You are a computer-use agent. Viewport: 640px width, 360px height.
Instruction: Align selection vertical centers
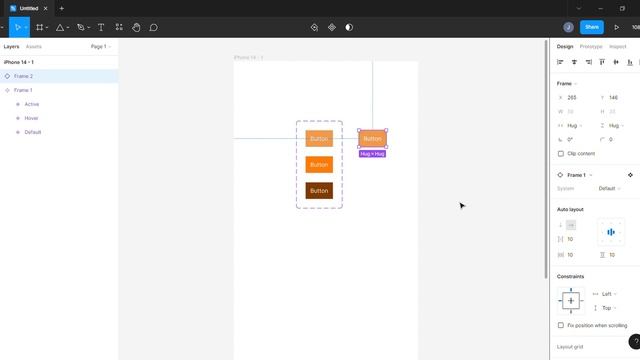[616, 62]
